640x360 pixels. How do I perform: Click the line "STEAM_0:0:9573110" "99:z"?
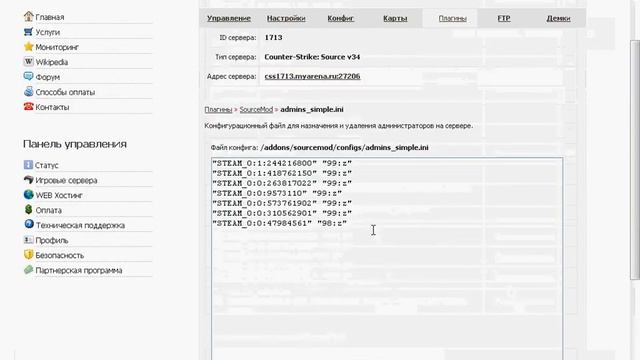(x=277, y=193)
